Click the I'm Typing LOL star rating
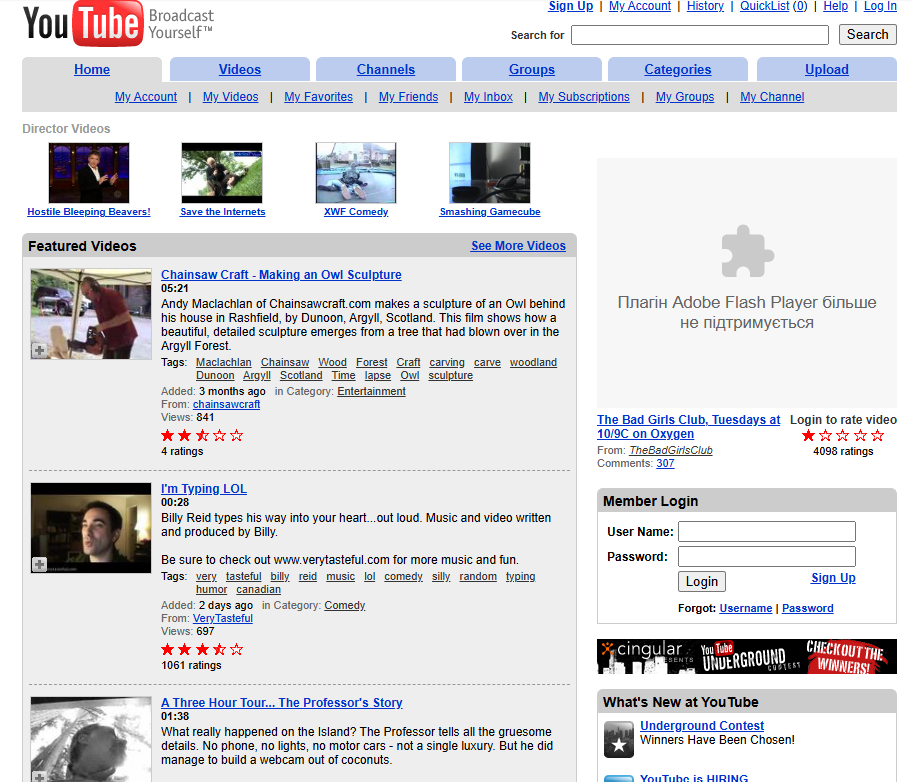Screen dimensions: 912x782 [202, 649]
